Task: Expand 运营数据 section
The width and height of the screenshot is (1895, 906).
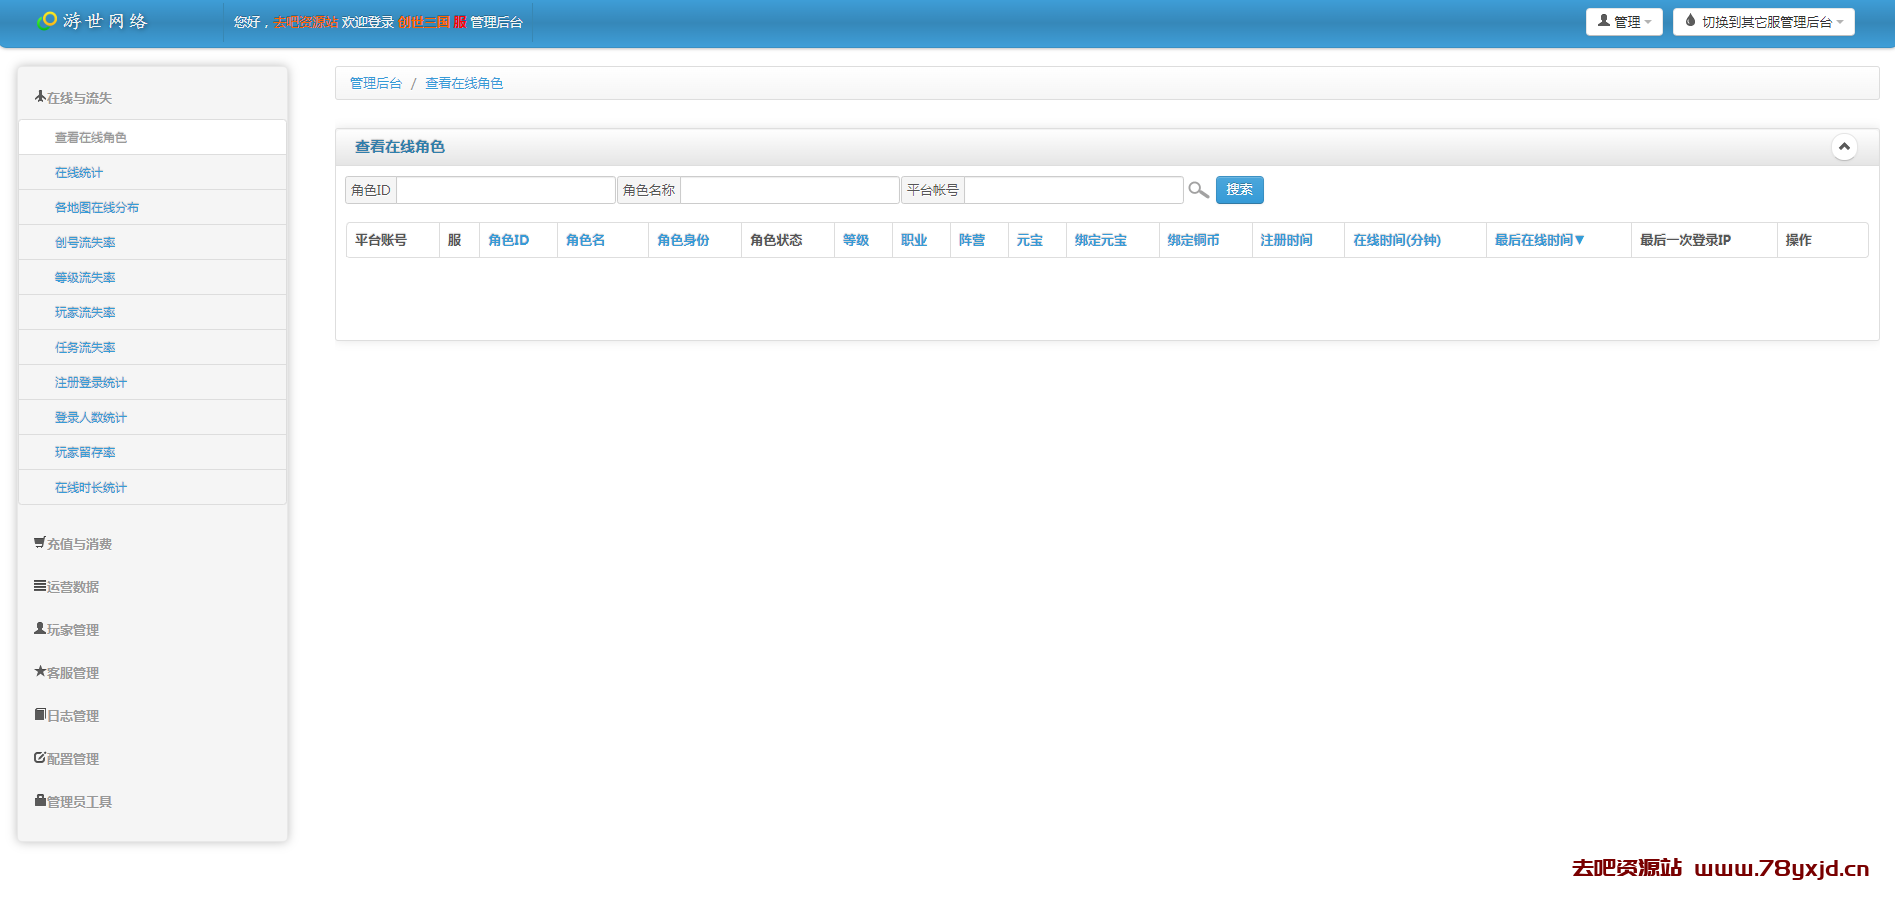Action: 66,587
